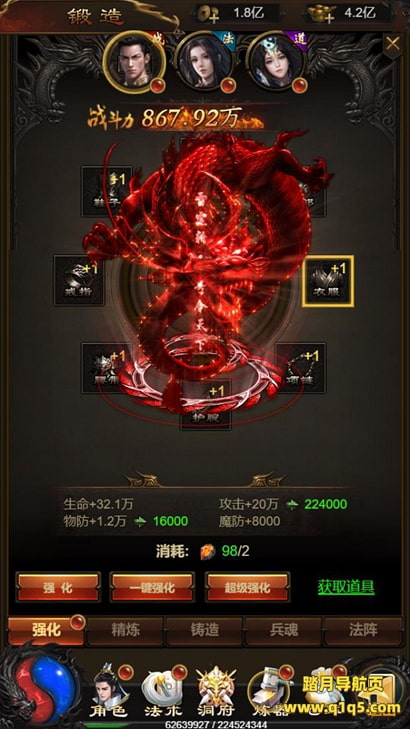Select the Taoist character portrait
This screenshot has height=729, width=410.
pos(278,62)
